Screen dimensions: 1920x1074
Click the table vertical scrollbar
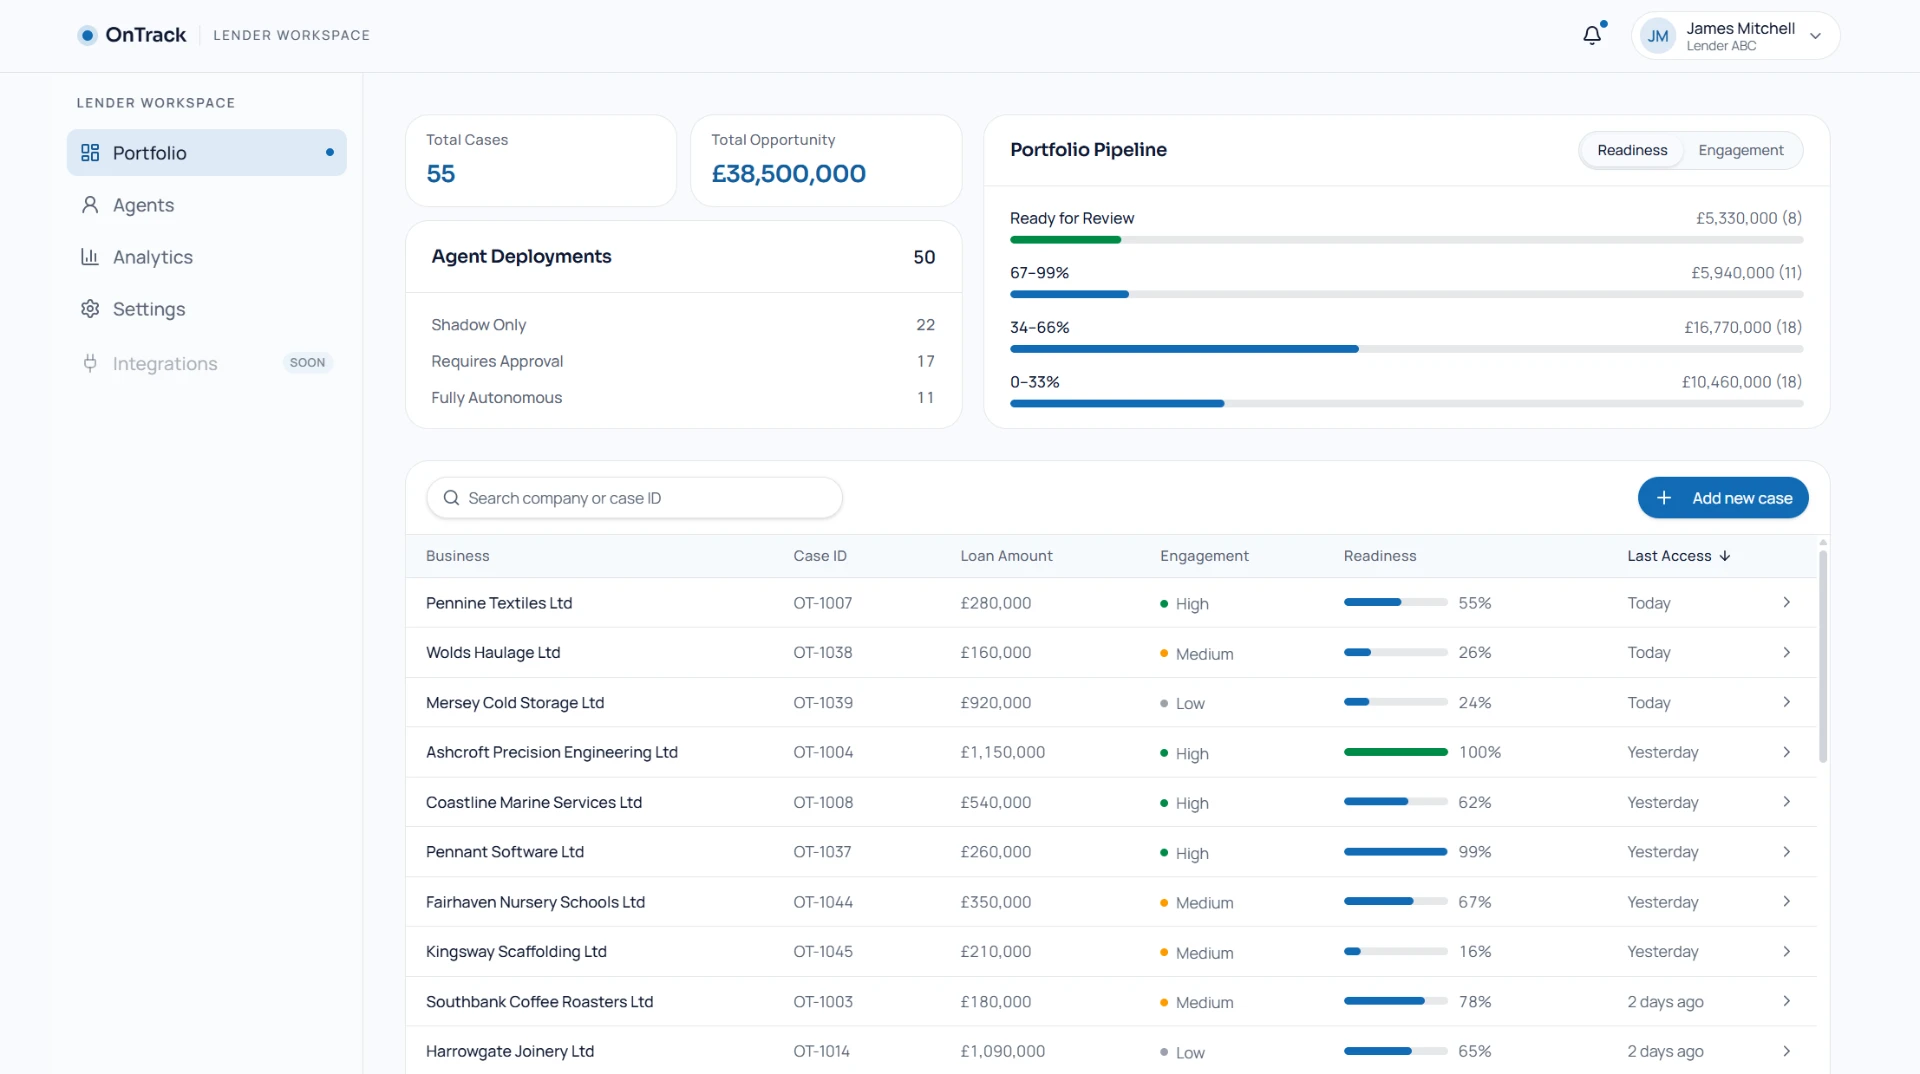point(1823,655)
